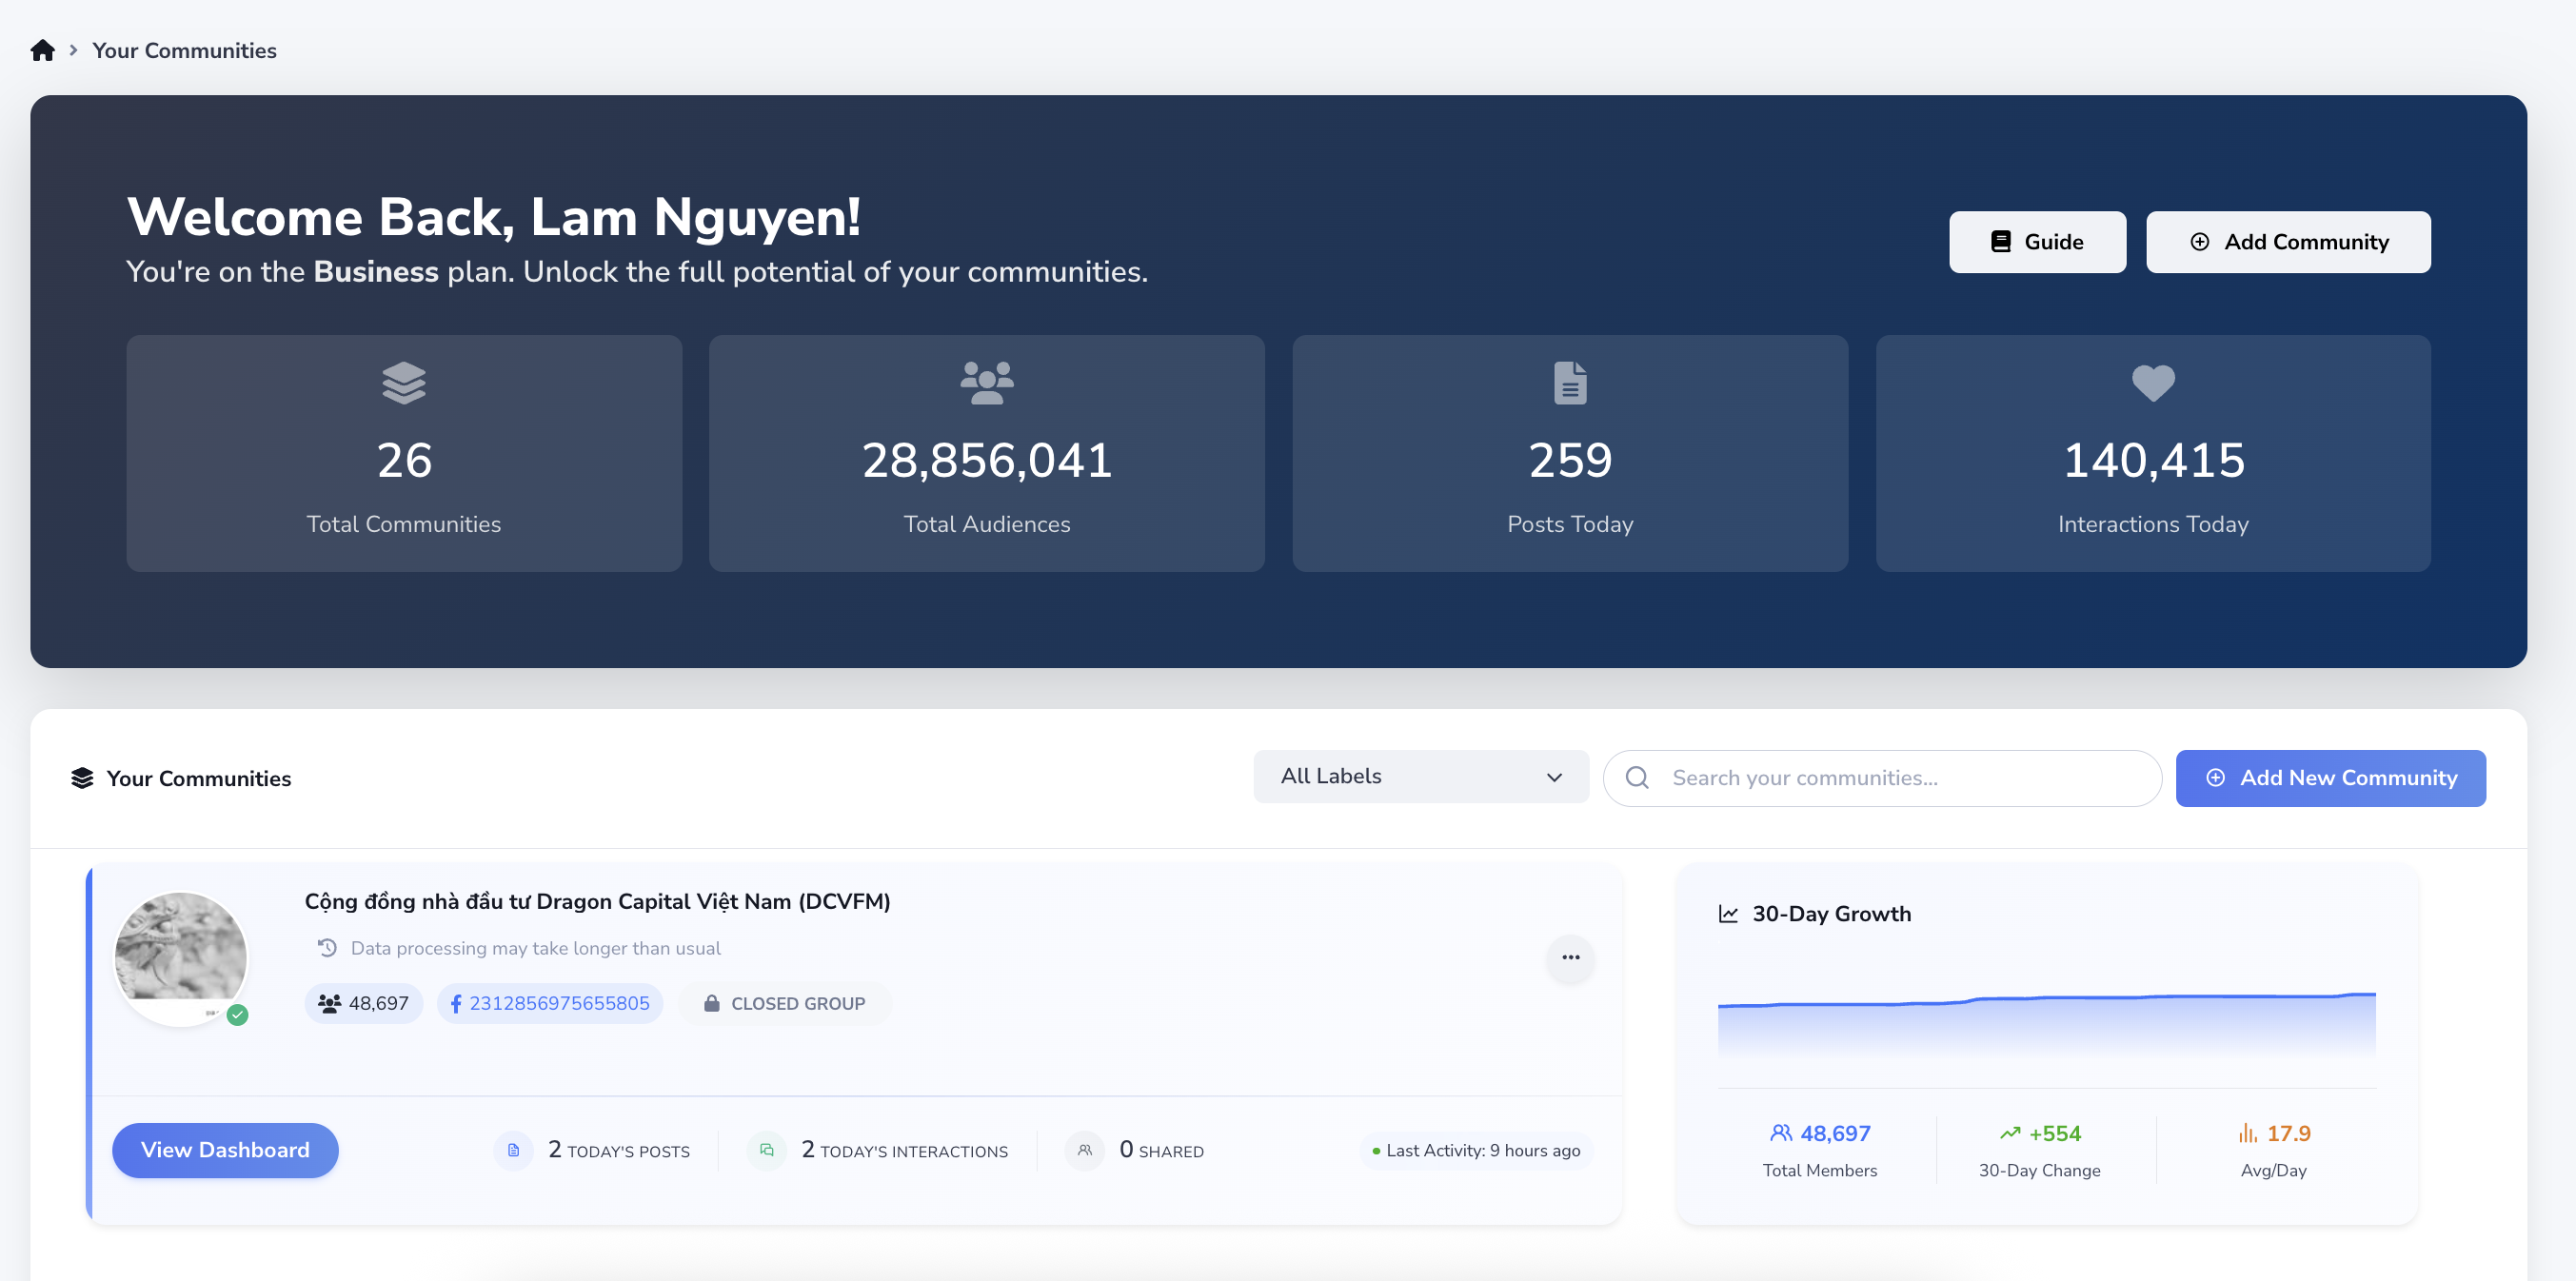Click the 17.9 Avg/Day stat
The height and width of the screenshot is (1281, 2576).
(2273, 1148)
